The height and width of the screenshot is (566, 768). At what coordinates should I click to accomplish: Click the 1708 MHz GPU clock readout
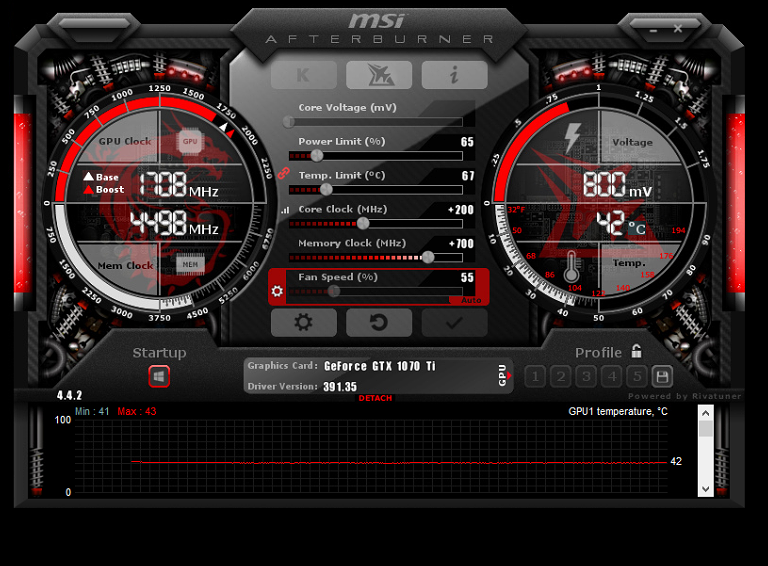click(179, 184)
